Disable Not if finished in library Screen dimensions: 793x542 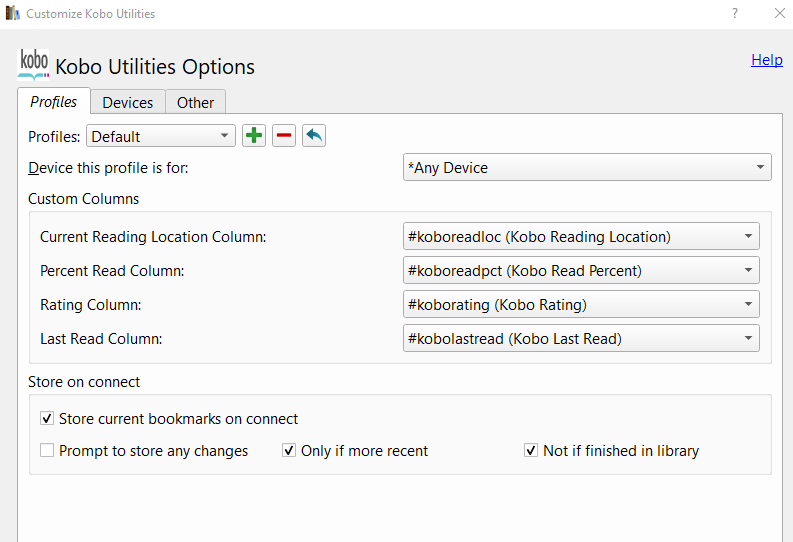531,451
